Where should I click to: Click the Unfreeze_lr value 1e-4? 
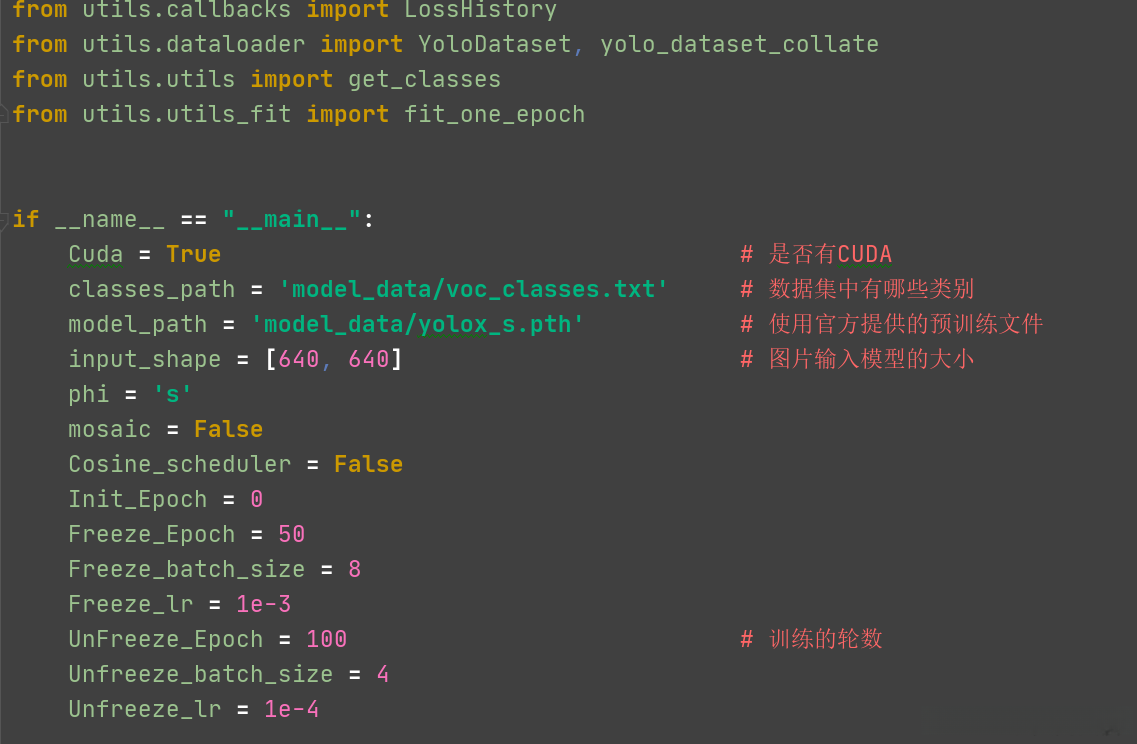[291, 709]
